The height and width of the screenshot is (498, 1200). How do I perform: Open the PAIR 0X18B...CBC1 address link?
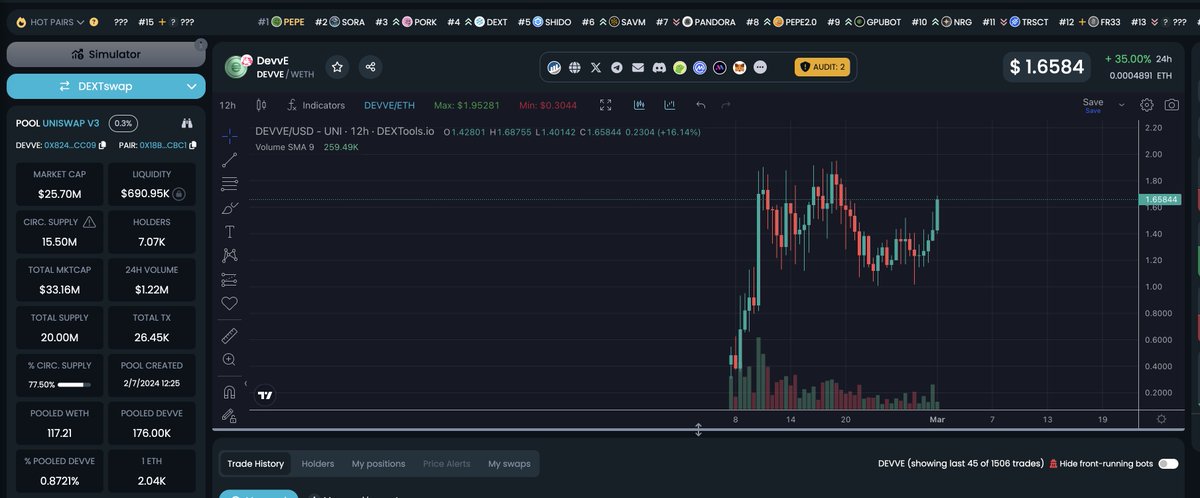pyautogui.click(x=162, y=145)
